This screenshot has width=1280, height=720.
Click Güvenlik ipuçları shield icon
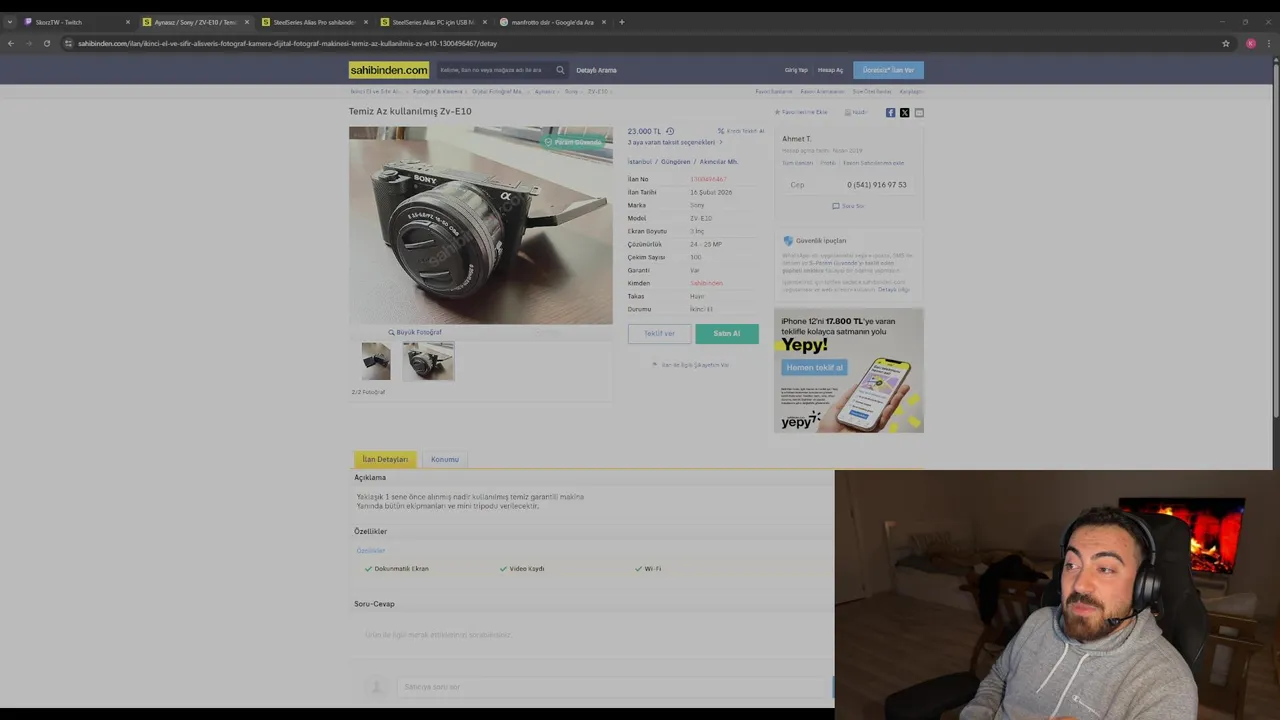(788, 241)
